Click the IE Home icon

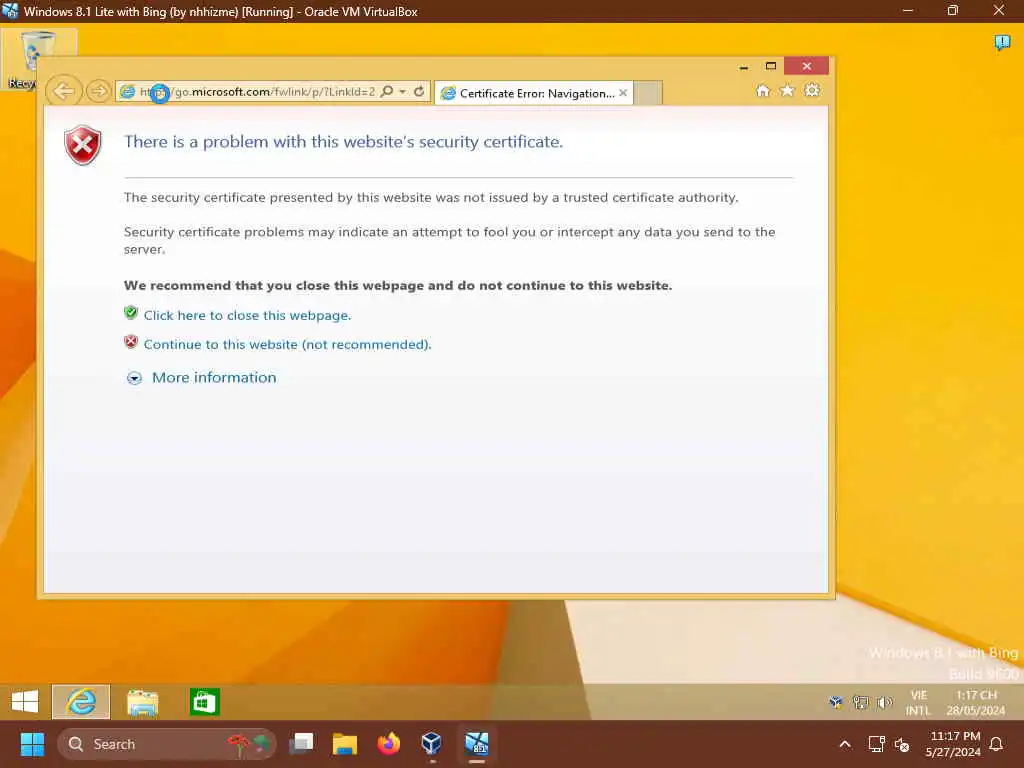click(x=763, y=90)
